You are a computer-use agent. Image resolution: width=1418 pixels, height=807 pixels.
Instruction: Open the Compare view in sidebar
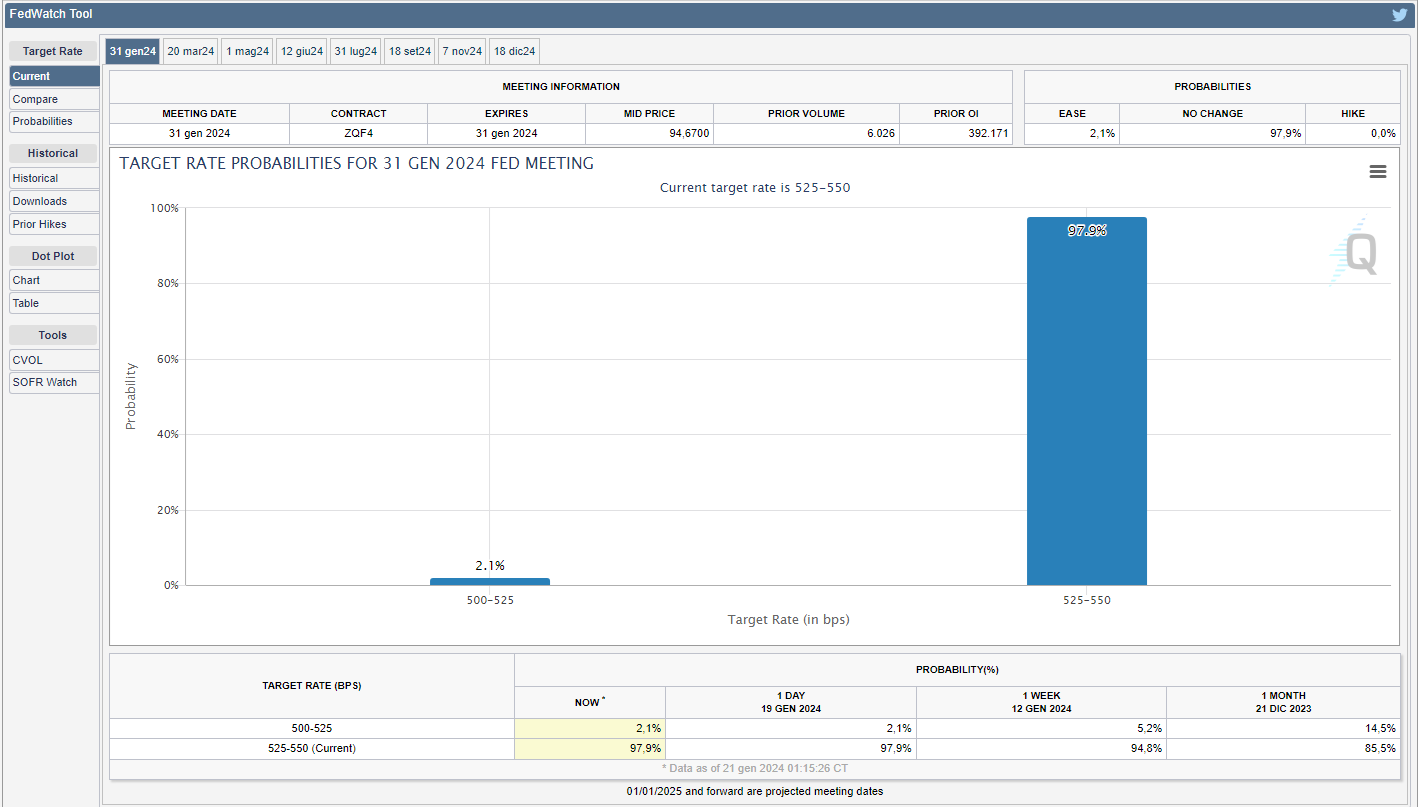(54, 99)
